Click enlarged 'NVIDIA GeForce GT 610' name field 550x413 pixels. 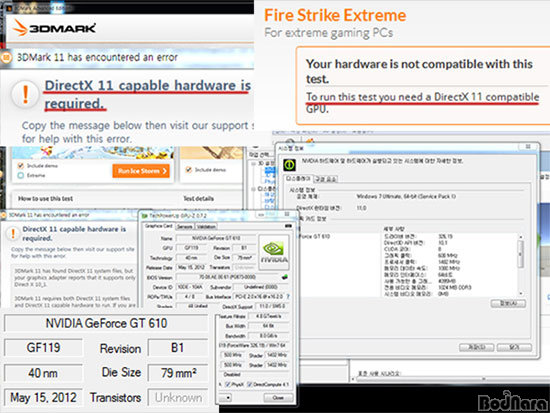click(106, 323)
